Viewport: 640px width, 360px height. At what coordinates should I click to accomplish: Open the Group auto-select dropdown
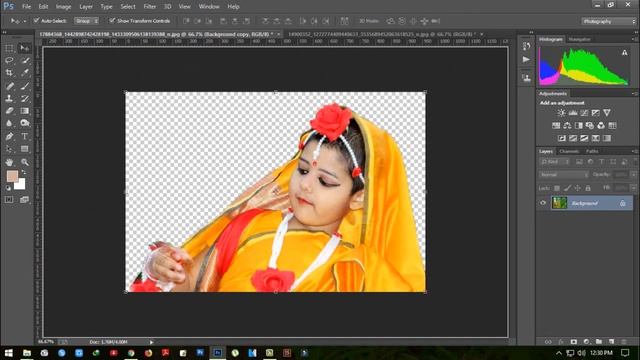click(x=86, y=20)
